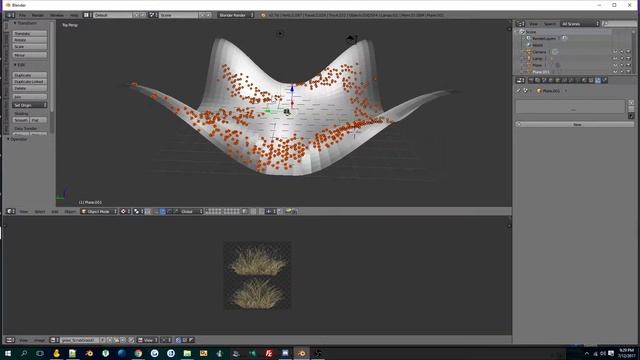The width and height of the screenshot is (640, 360).
Task: Click the outliner search field
Action: [620, 24]
